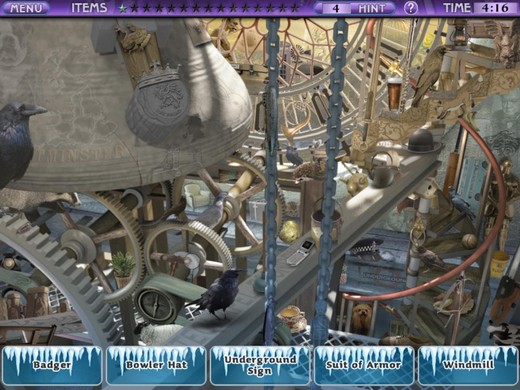This screenshot has width=520, height=390.
Task: Select the Badger item card
Action: 52,365
